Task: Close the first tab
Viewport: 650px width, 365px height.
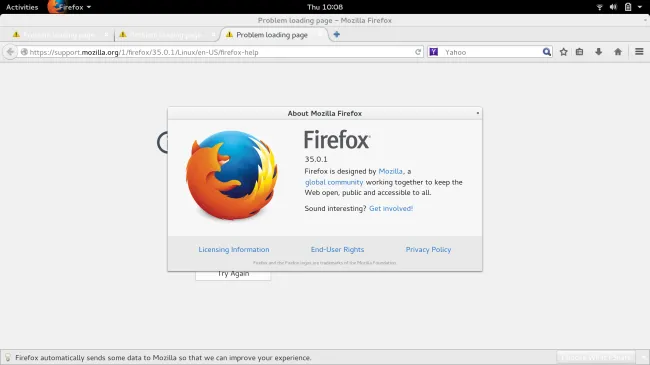Action: pyautogui.click(x=107, y=35)
